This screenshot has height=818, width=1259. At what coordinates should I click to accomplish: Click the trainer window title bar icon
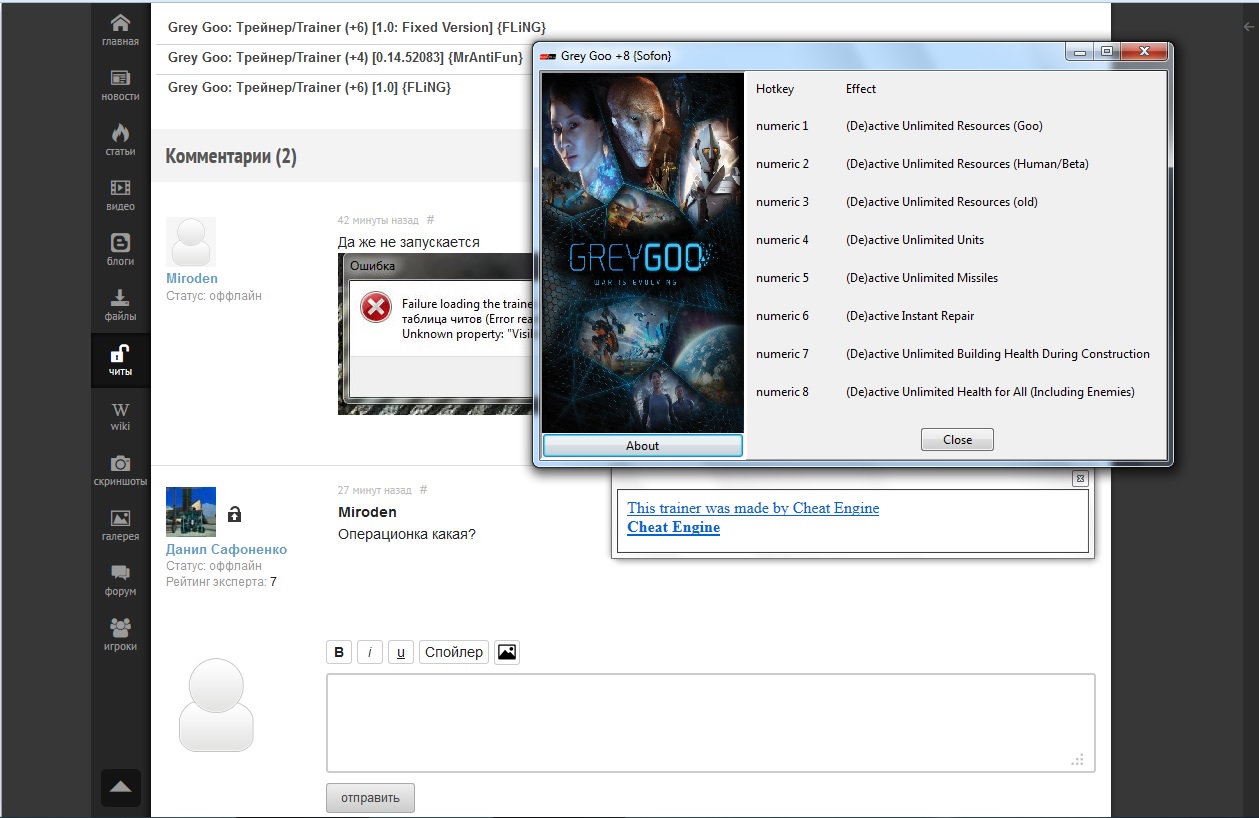pos(547,56)
